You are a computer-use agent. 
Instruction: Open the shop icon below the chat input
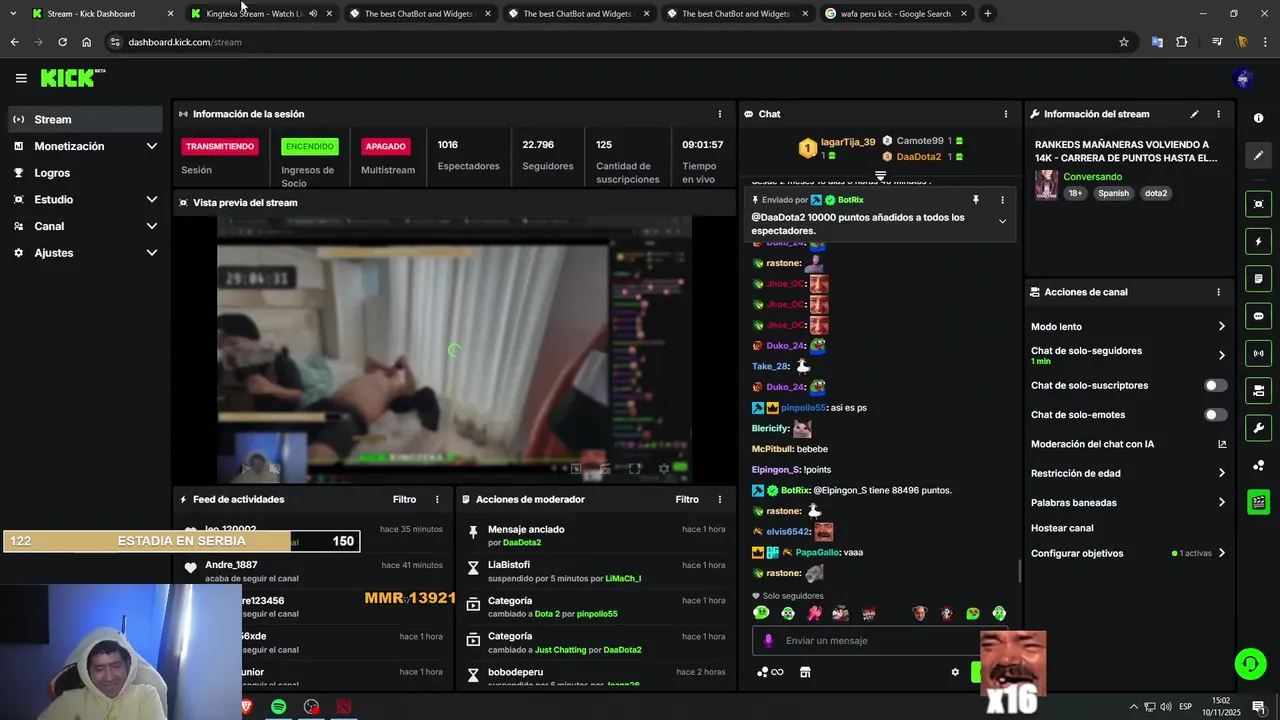pos(805,672)
